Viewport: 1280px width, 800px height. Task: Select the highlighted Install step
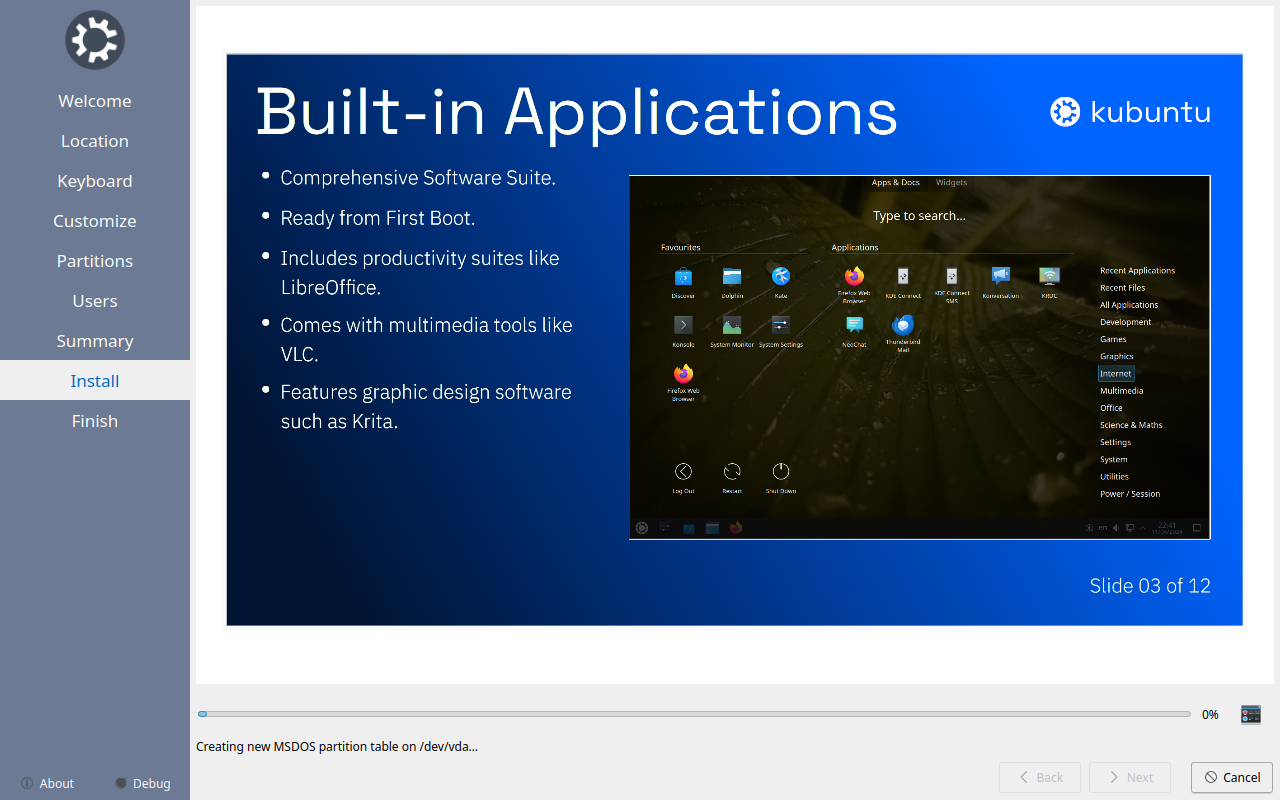pos(95,381)
